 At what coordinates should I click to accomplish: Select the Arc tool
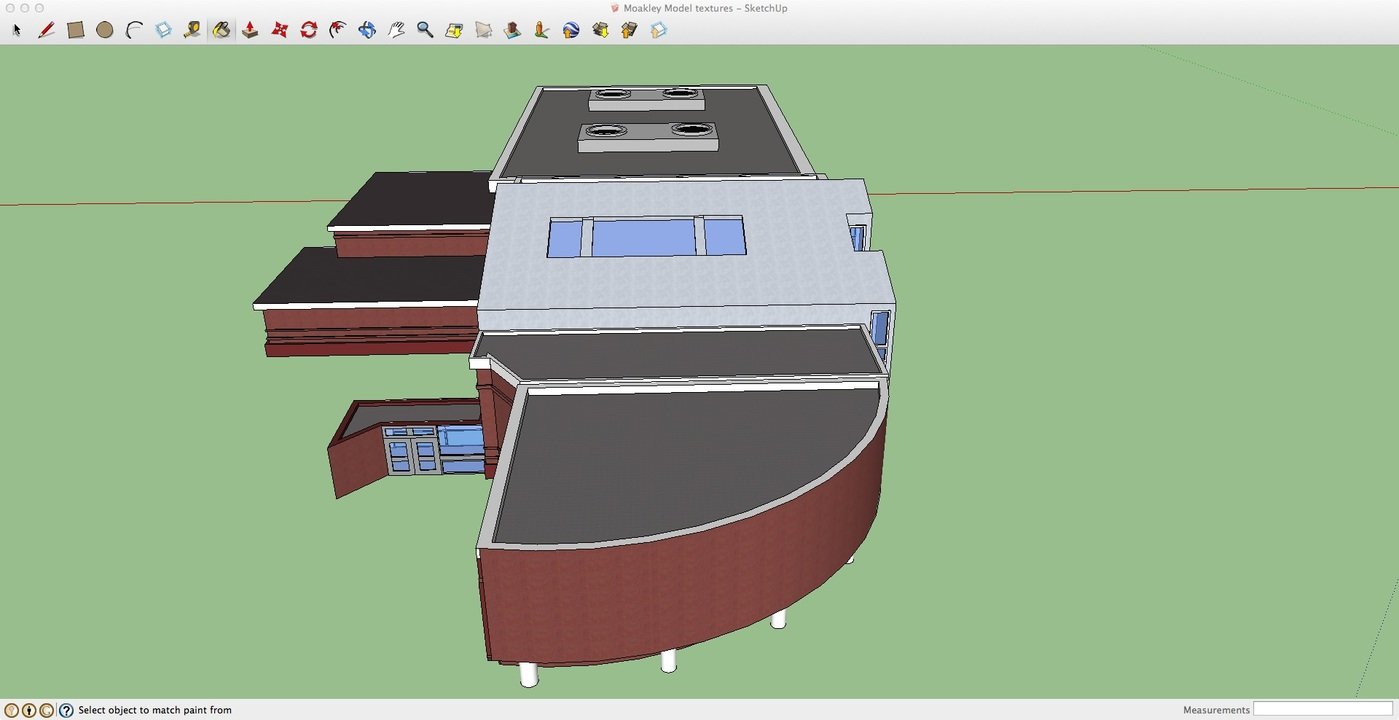click(x=134, y=30)
